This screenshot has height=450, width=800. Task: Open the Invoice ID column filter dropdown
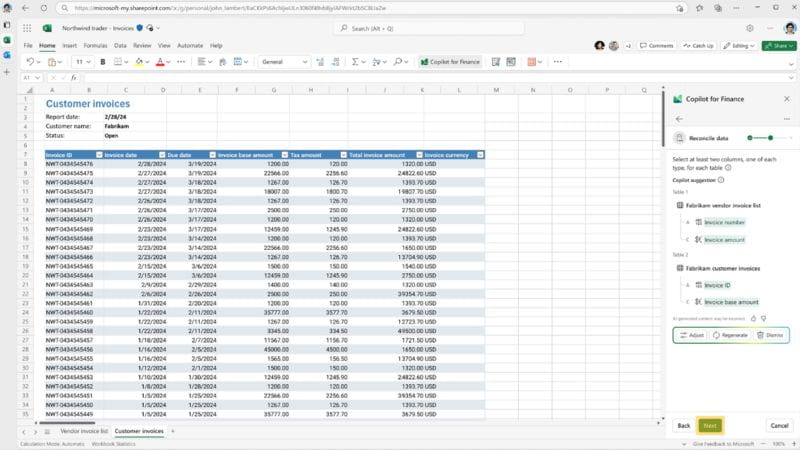coord(99,155)
